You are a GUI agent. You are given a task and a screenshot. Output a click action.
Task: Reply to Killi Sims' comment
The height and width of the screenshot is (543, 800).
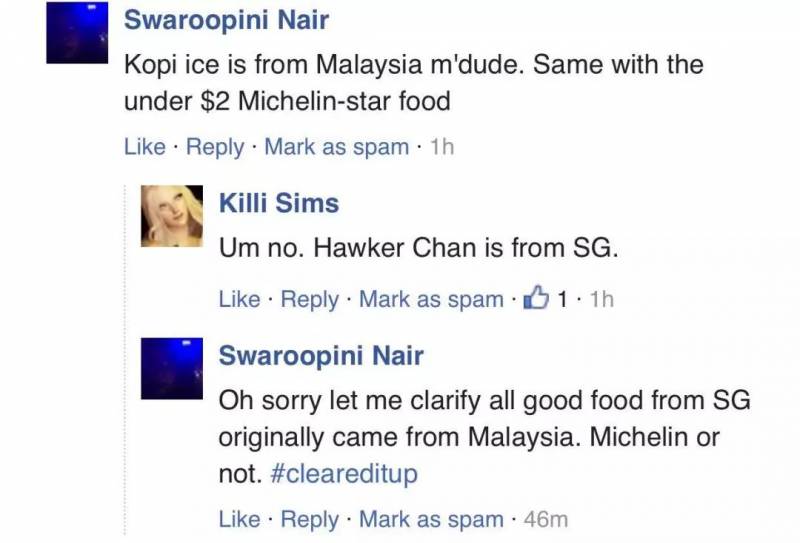click(x=310, y=300)
